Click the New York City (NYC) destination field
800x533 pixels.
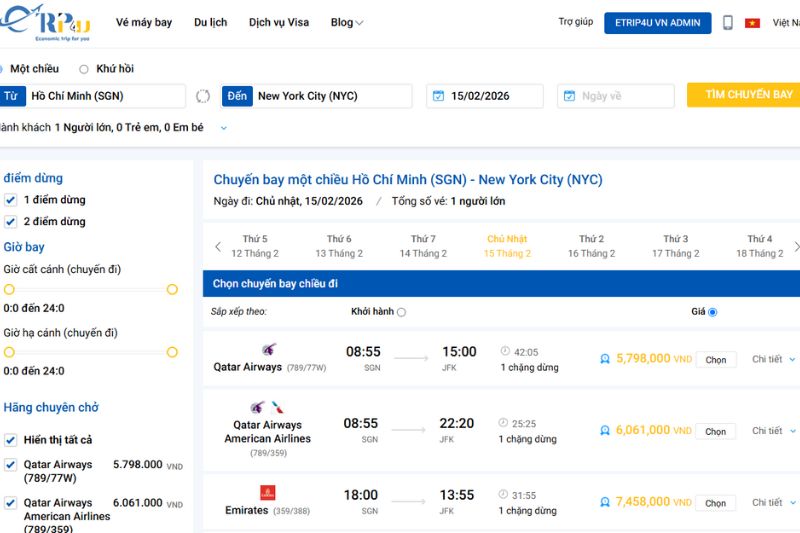click(x=317, y=96)
